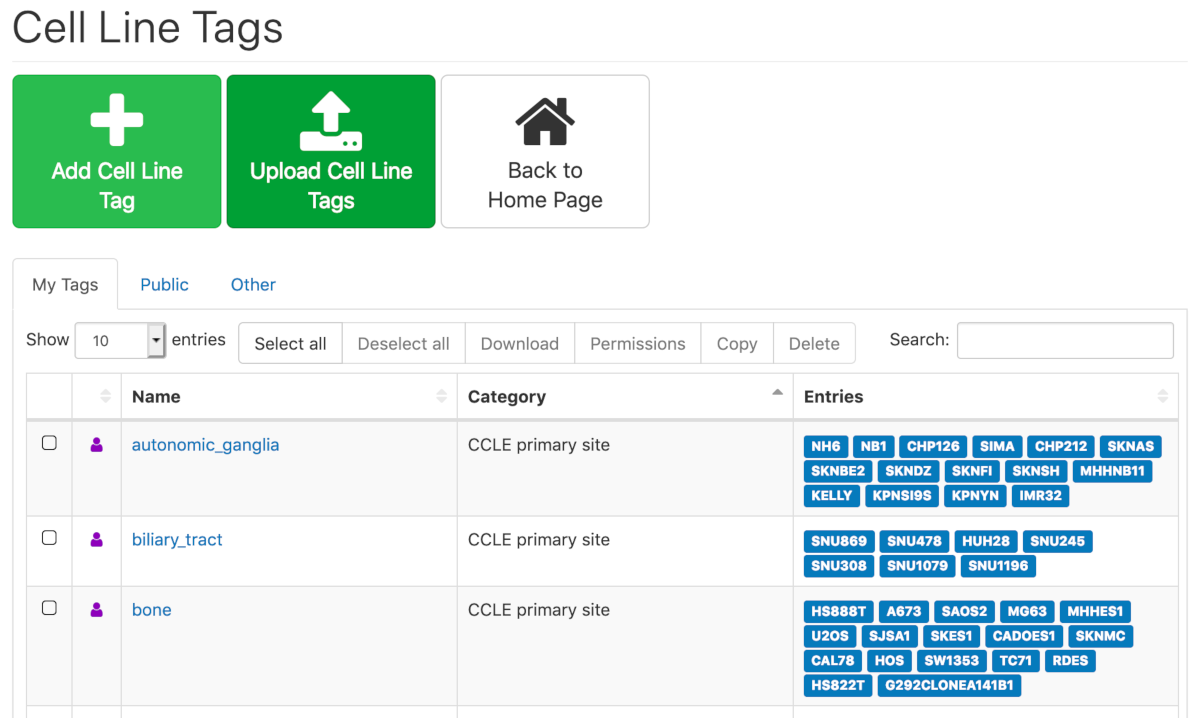Click inside the Search input field
Viewport: 1200px width, 718px height.
[x=1064, y=340]
